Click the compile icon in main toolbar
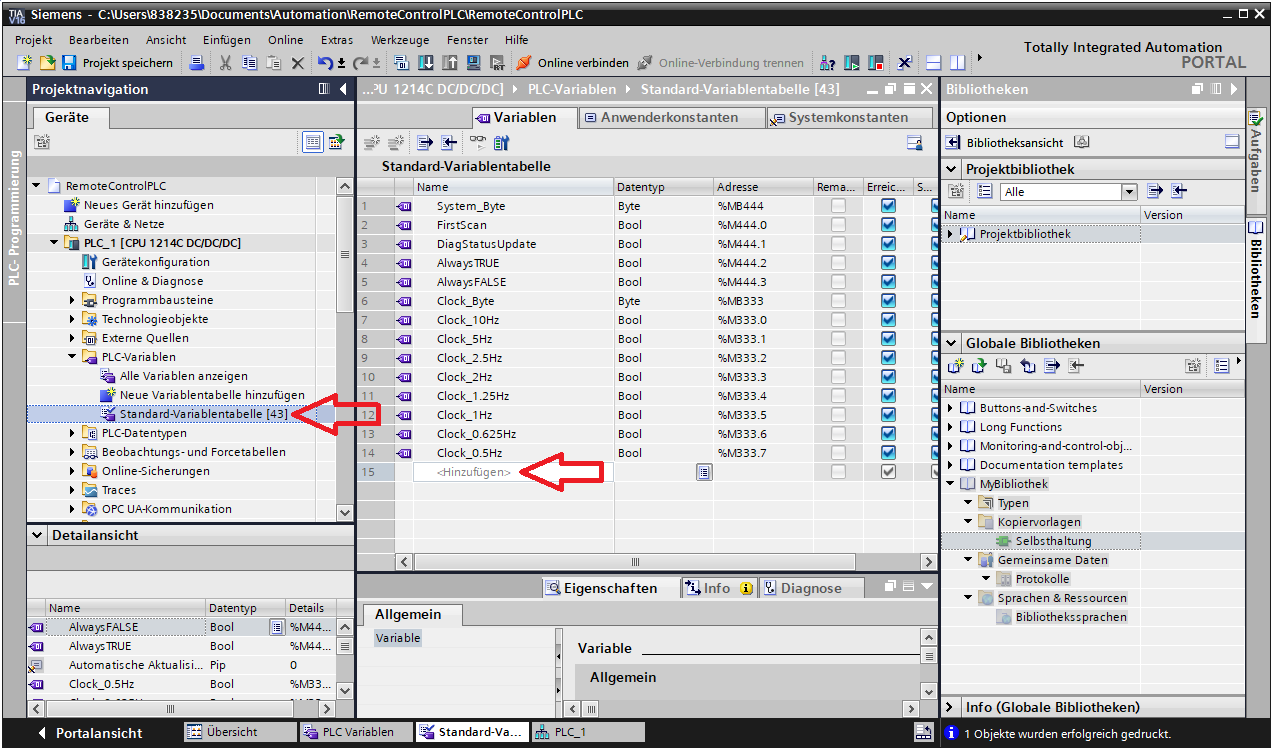This screenshot has height=750, width=1273. pyautogui.click(x=401, y=63)
